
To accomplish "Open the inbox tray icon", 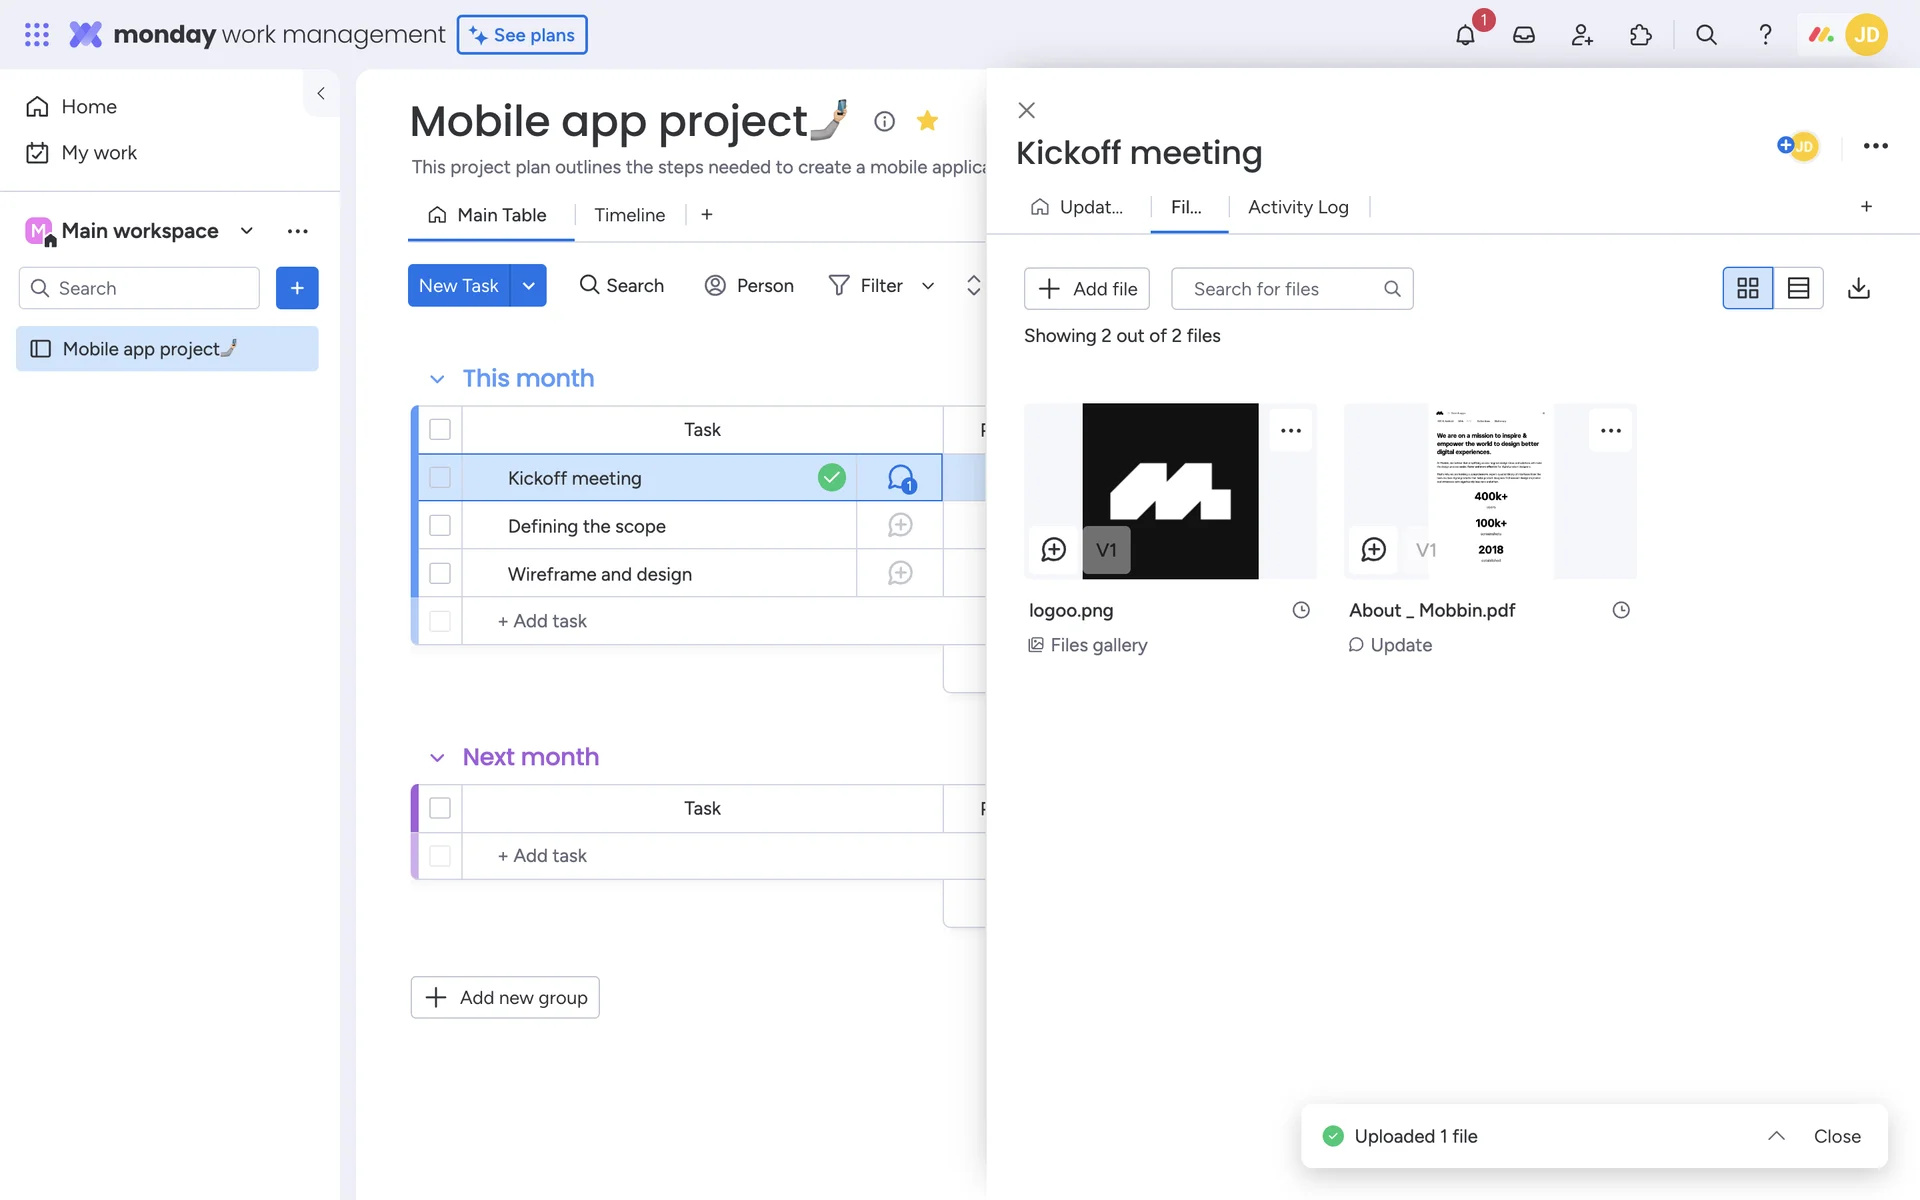I will pyautogui.click(x=1523, y=35).
